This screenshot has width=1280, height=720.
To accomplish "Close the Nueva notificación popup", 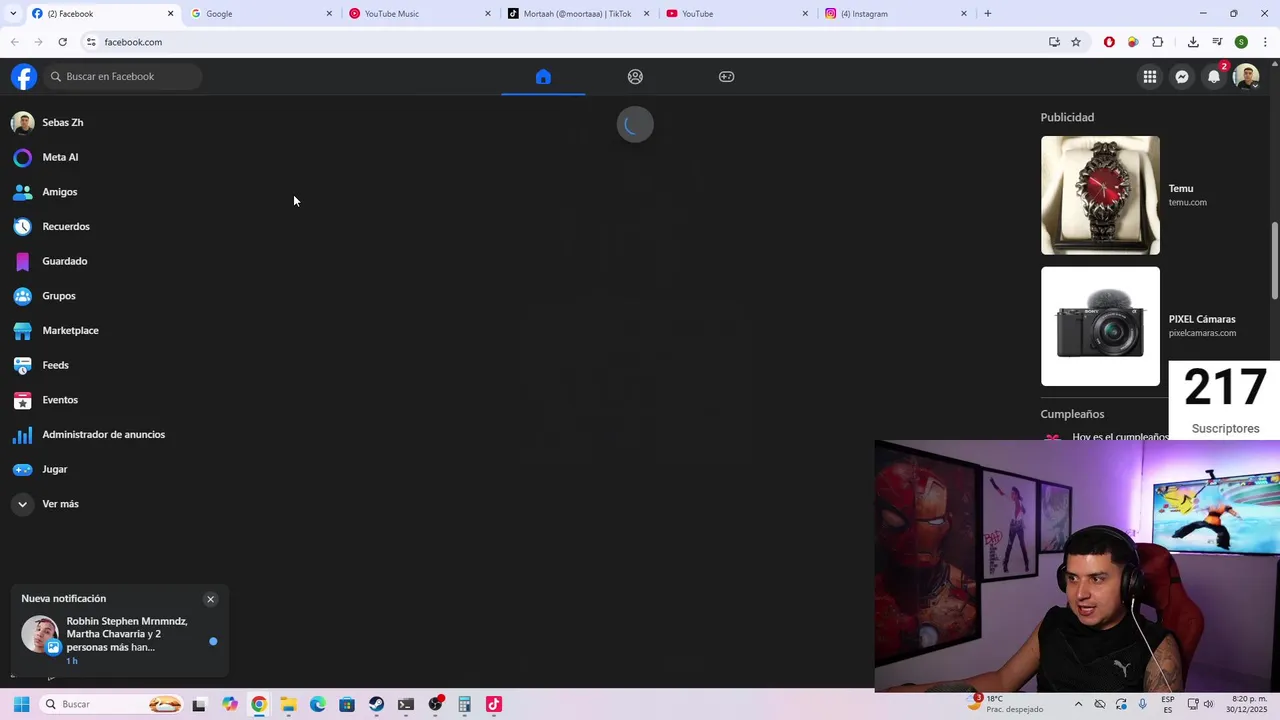I will tap(210, 599).
